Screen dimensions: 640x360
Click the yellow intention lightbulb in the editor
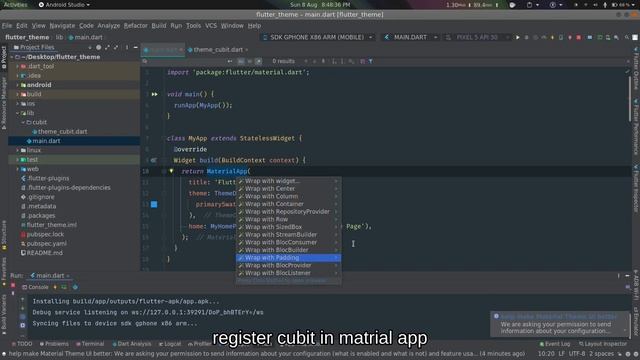171,171
